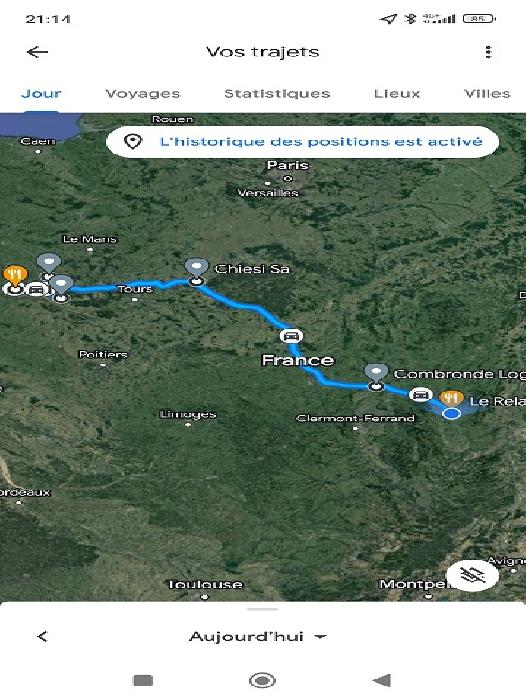This screenshot has height=700, width=526.
Task: Tap the restaurant marker on the far left
Action: coord(15,276)
